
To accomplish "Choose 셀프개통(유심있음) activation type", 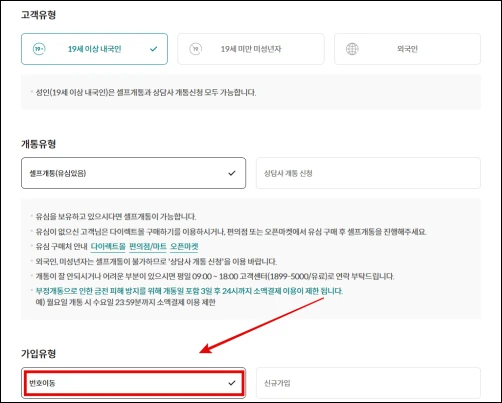I will coord(133,173).
